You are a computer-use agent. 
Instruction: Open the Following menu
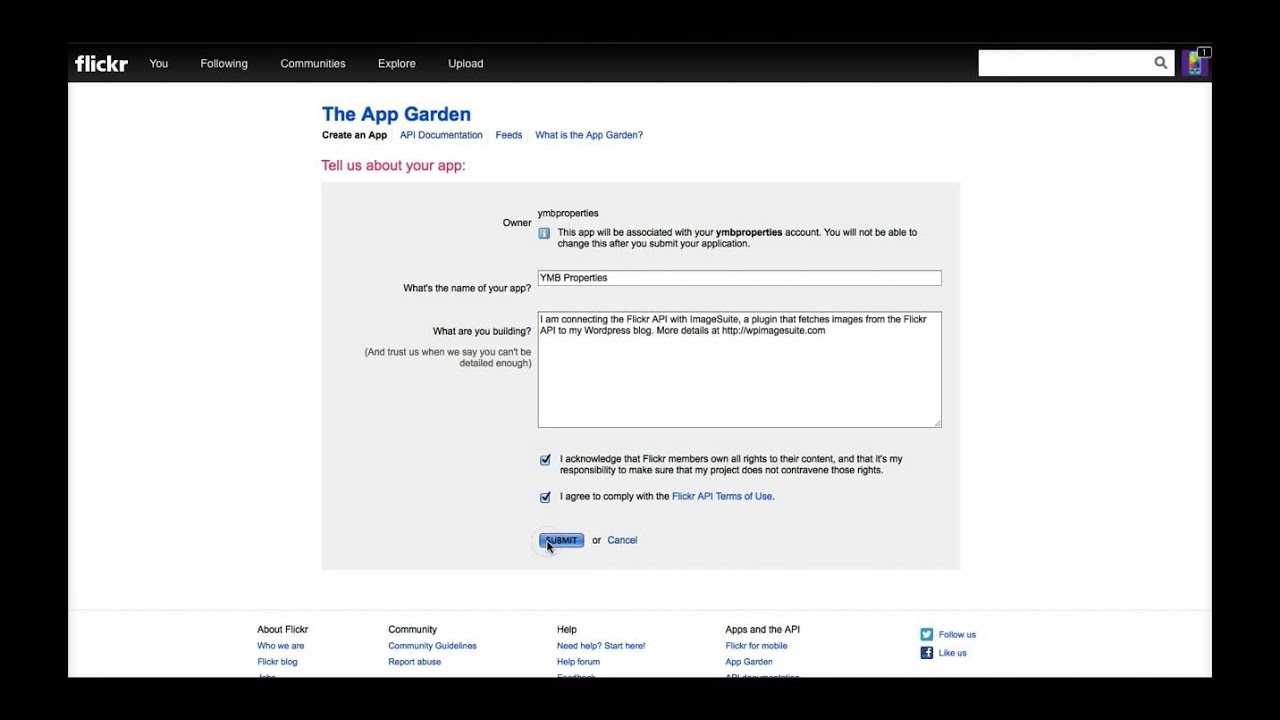(x=224, y=63)
